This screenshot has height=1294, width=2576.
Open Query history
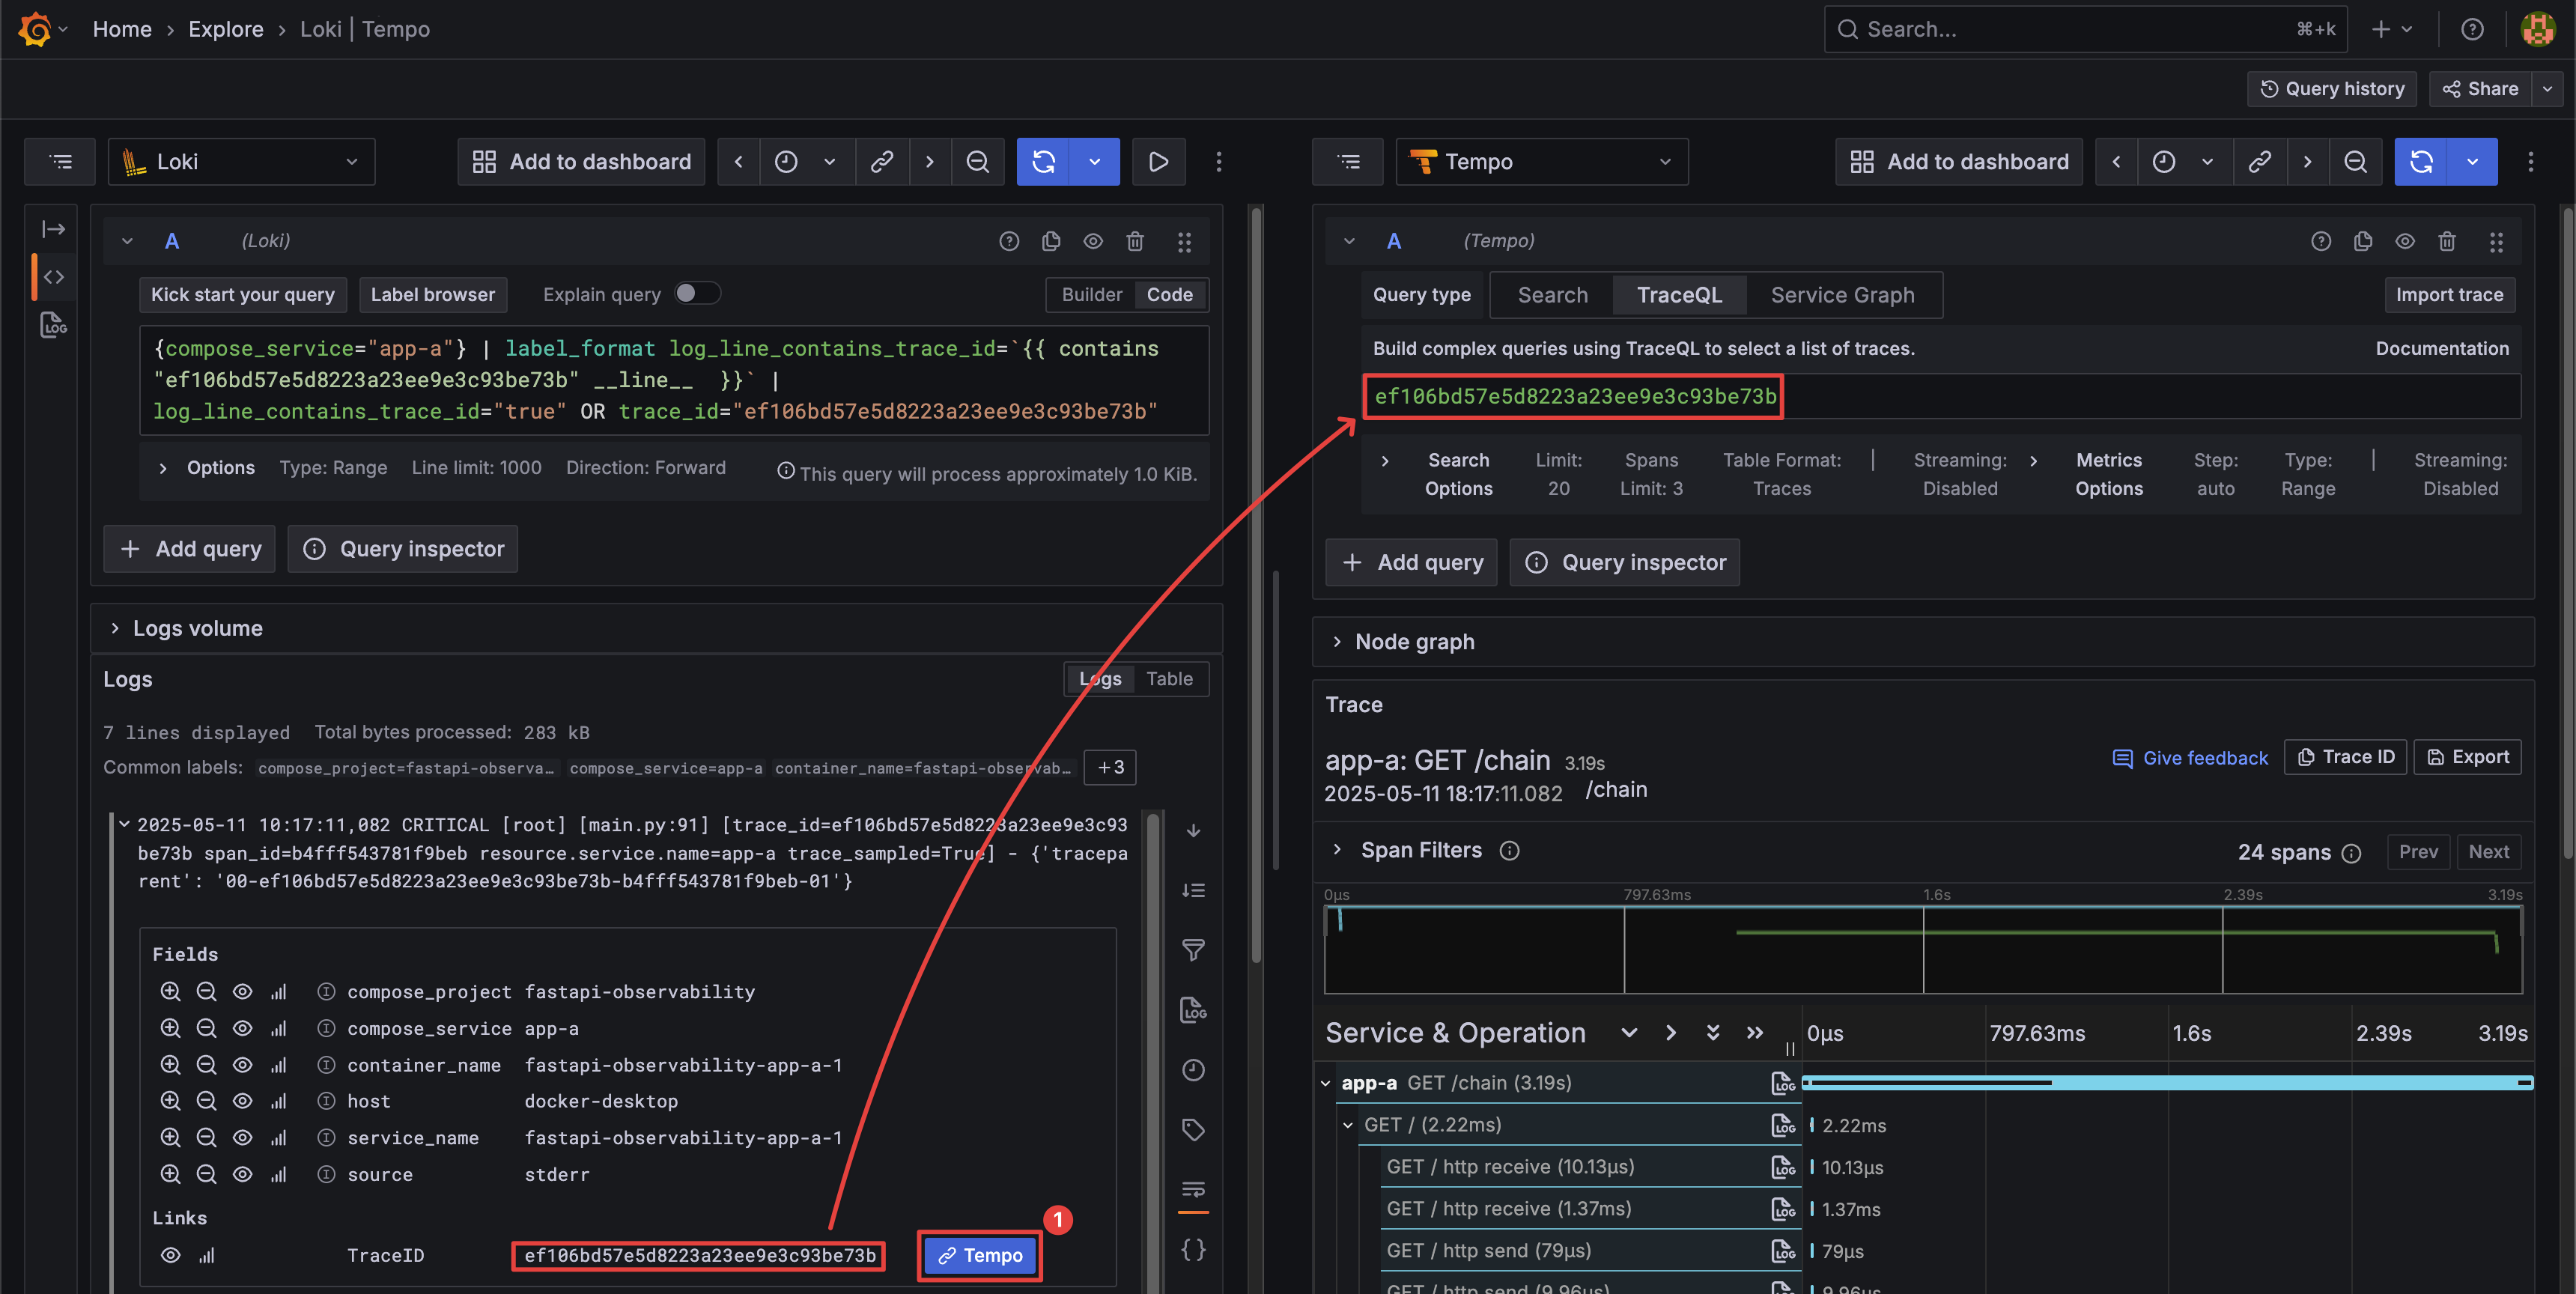pos(2332,88)
